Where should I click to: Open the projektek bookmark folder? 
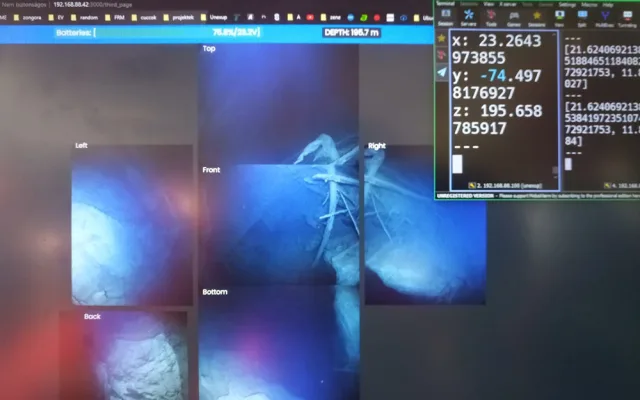[x=179, y=18]
